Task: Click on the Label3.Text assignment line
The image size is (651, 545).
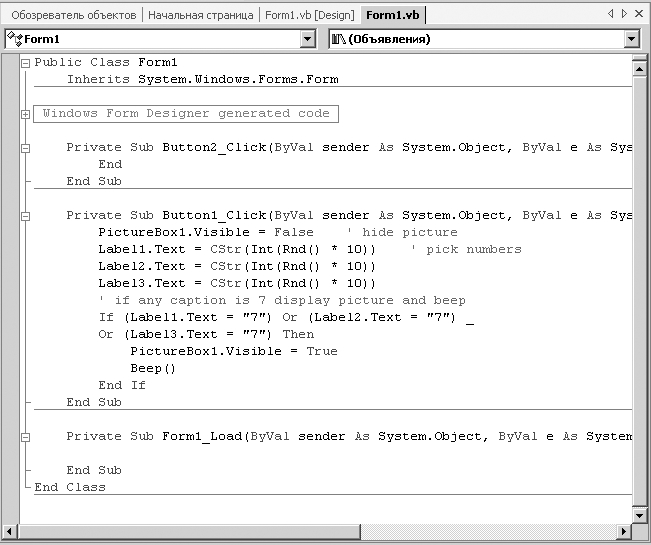Action: click(237, 283)
